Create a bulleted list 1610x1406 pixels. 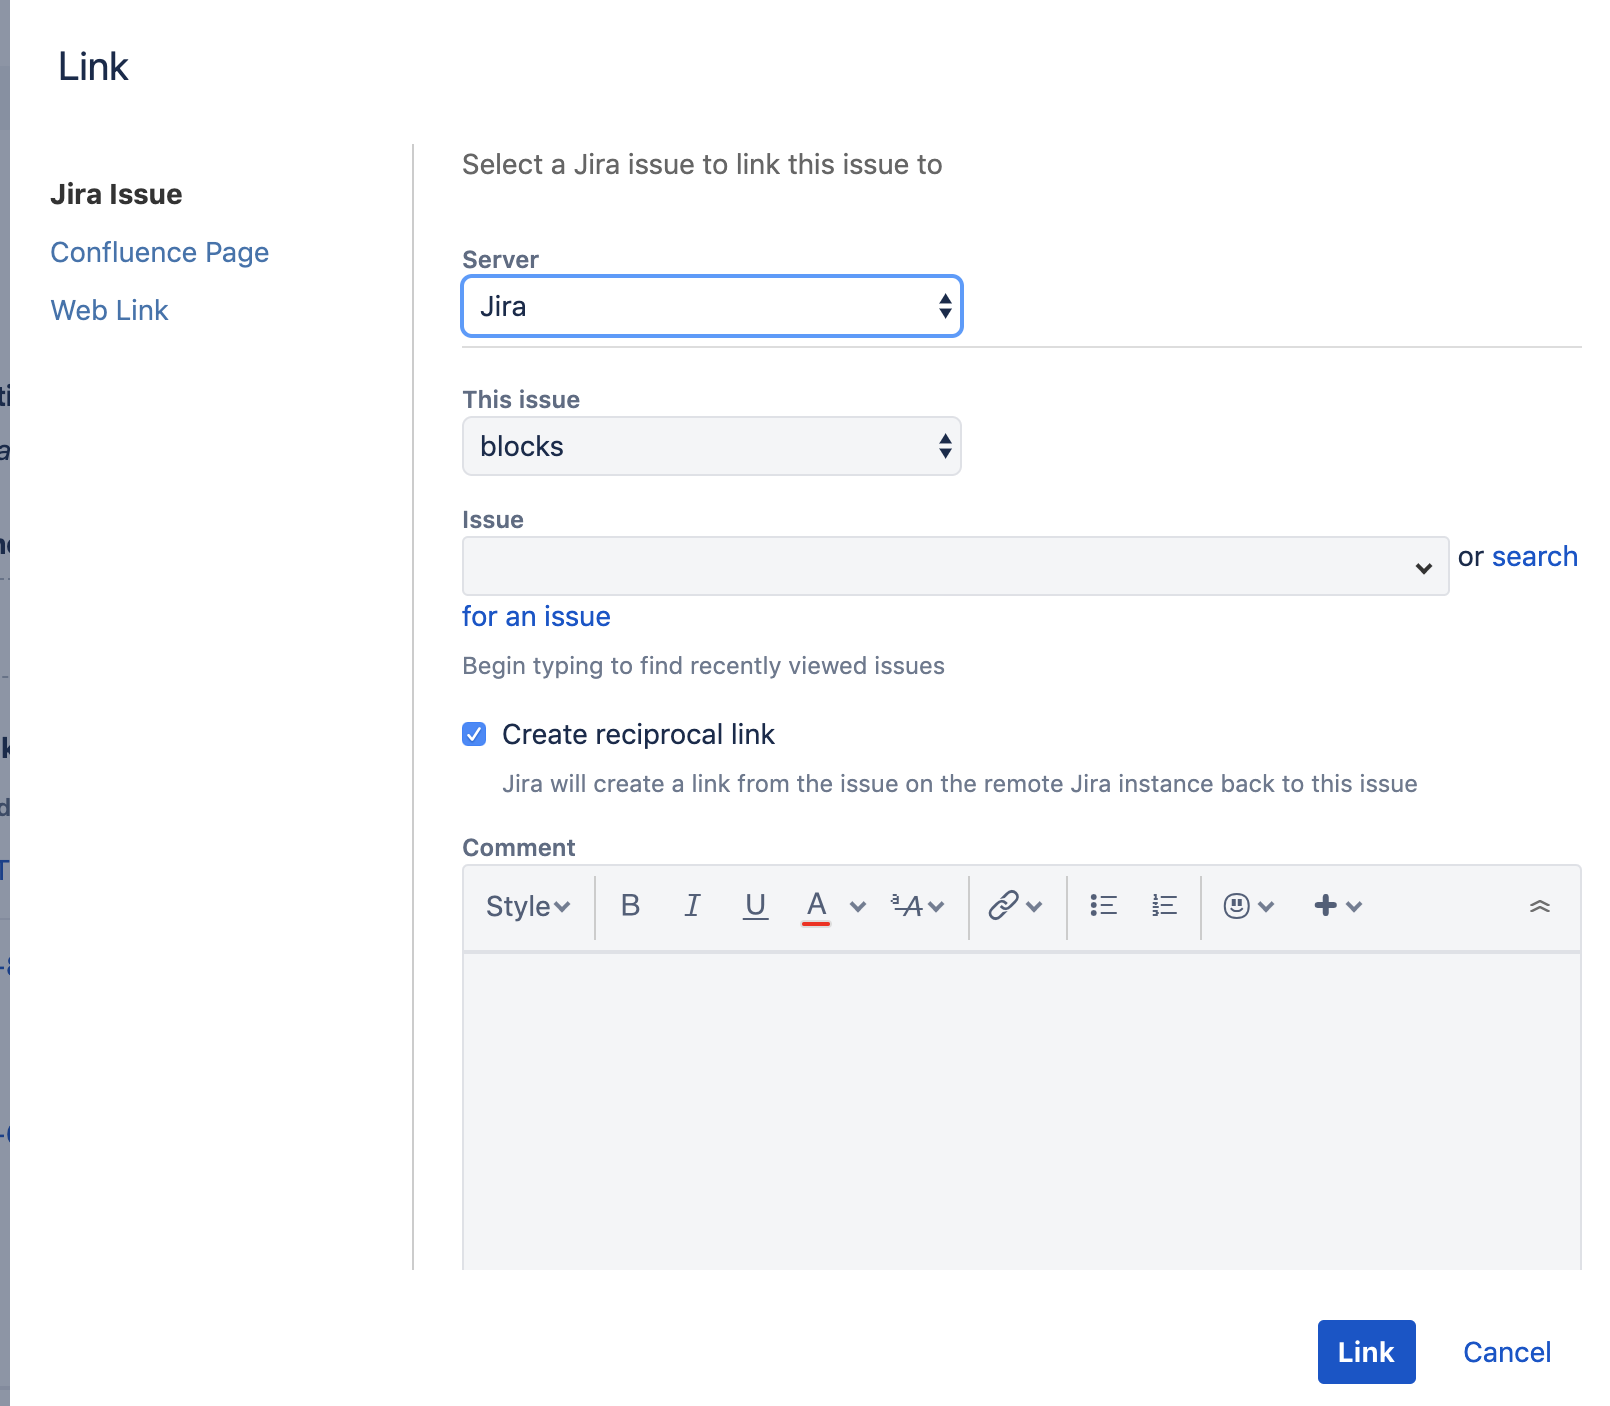[1103, 906]
